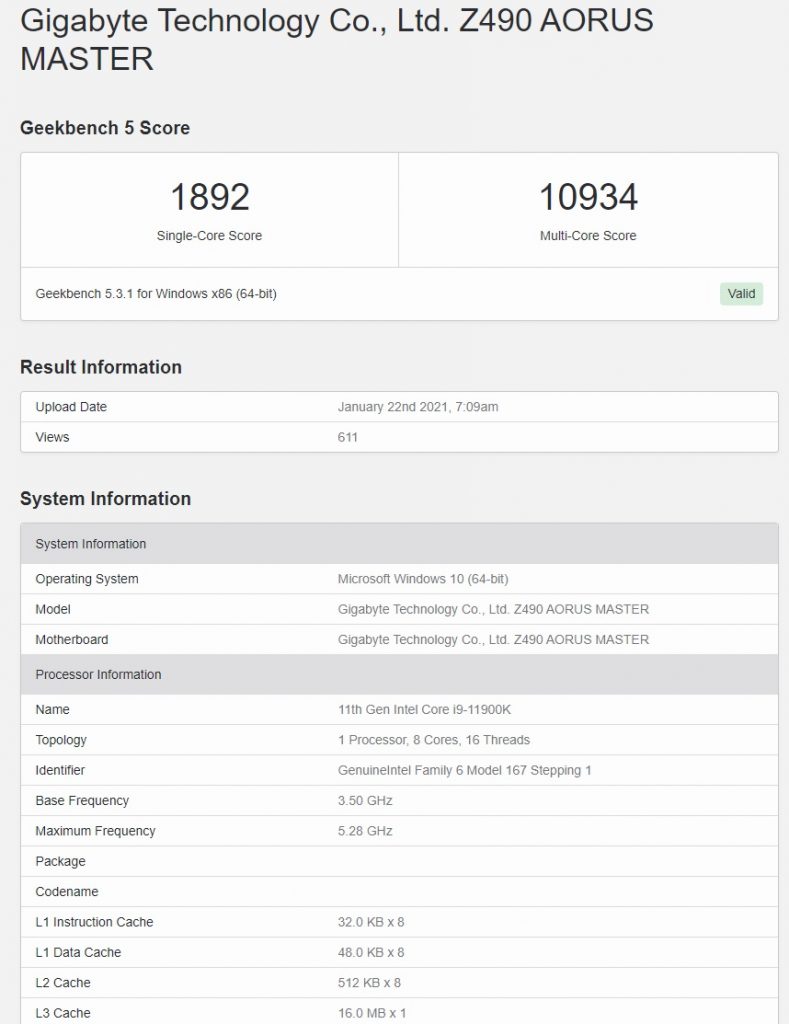Select the 611 views value

coord(347,438)
